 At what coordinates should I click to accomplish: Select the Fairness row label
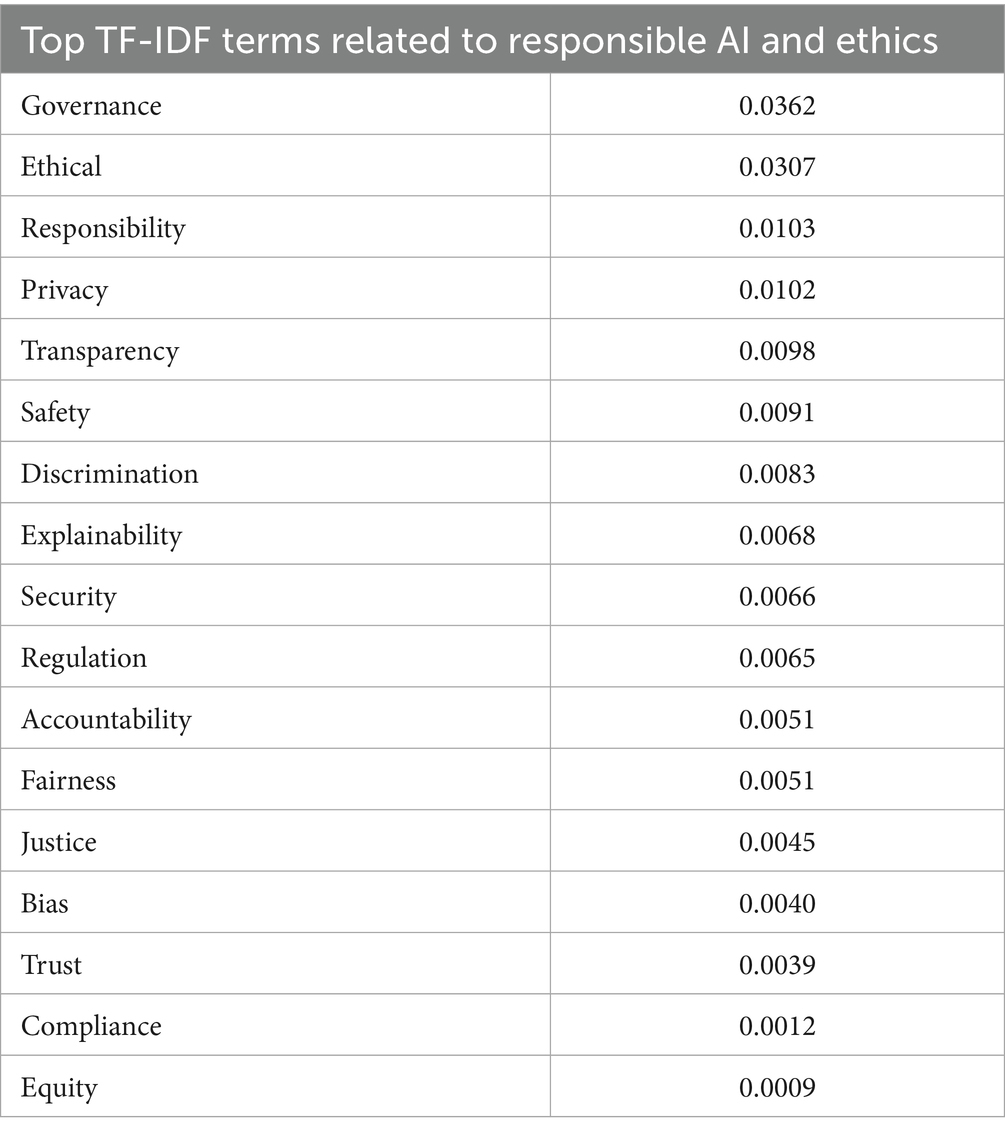(x=69, y=780)
